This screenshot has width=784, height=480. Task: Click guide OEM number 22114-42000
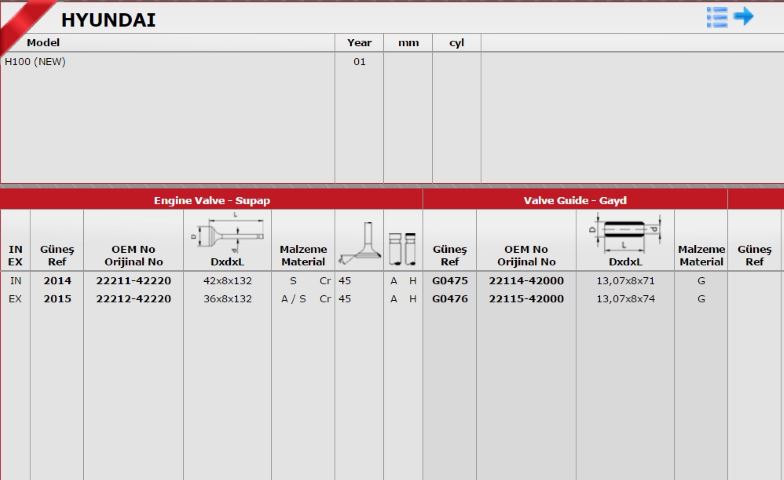click(526, 280)
